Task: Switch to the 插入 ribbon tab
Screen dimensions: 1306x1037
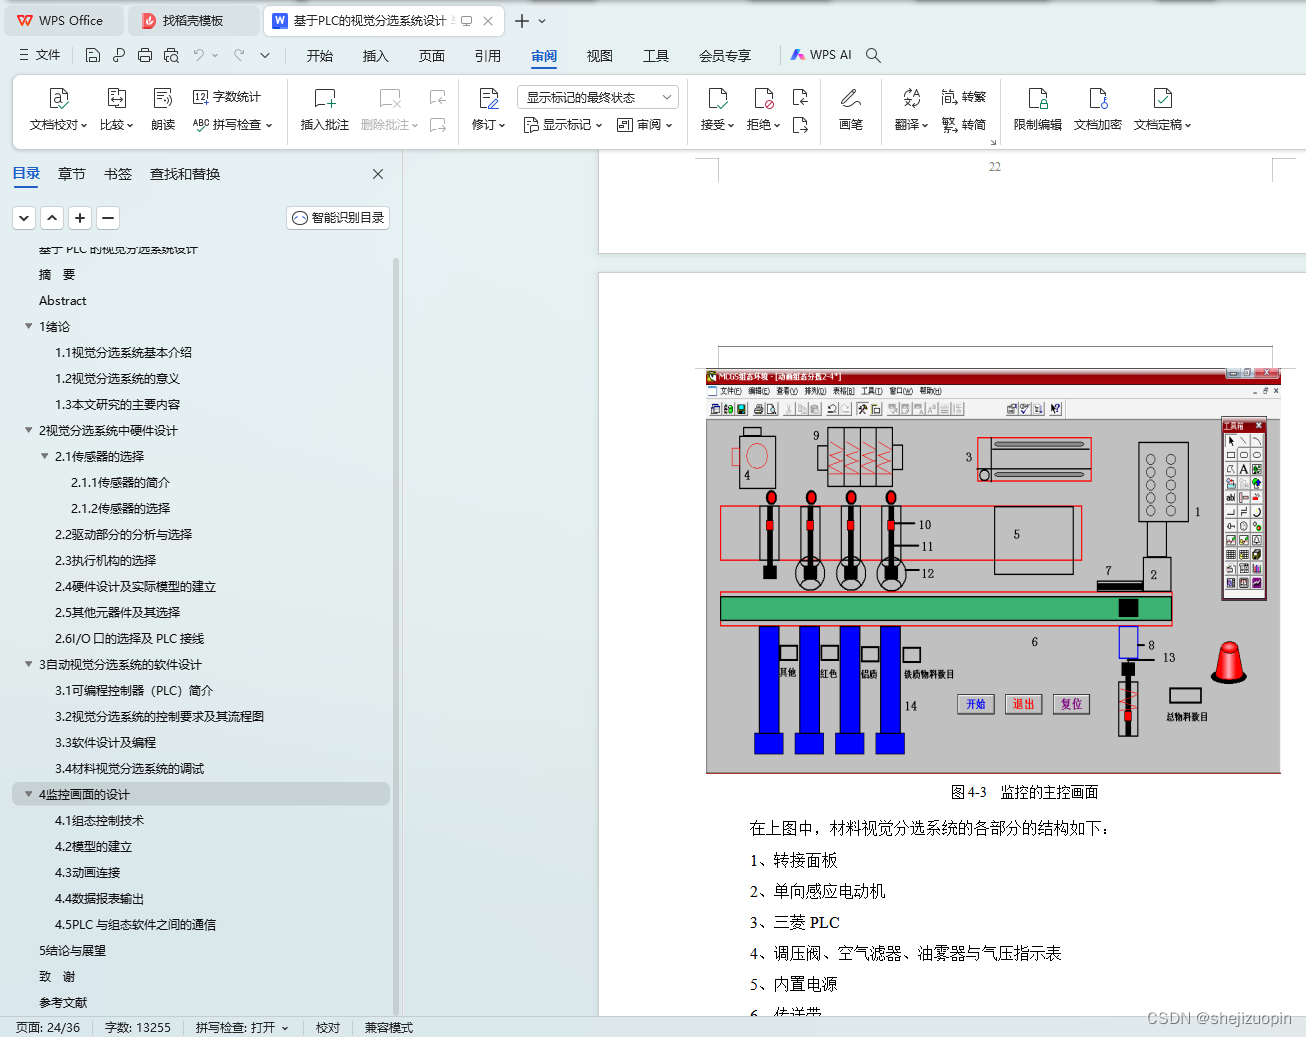Action: click(376, 56)
